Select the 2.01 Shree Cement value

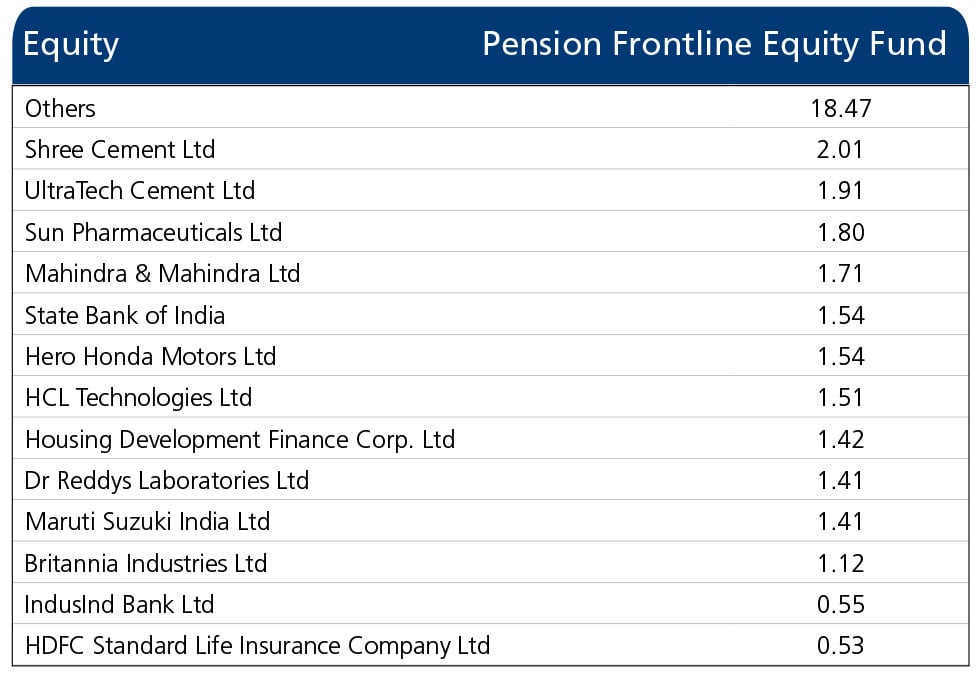840,150
